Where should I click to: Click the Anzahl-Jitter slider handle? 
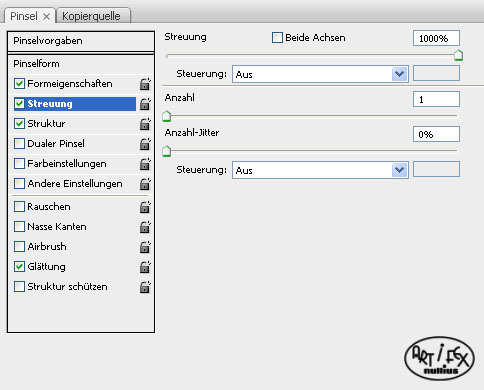pos(167,151)
